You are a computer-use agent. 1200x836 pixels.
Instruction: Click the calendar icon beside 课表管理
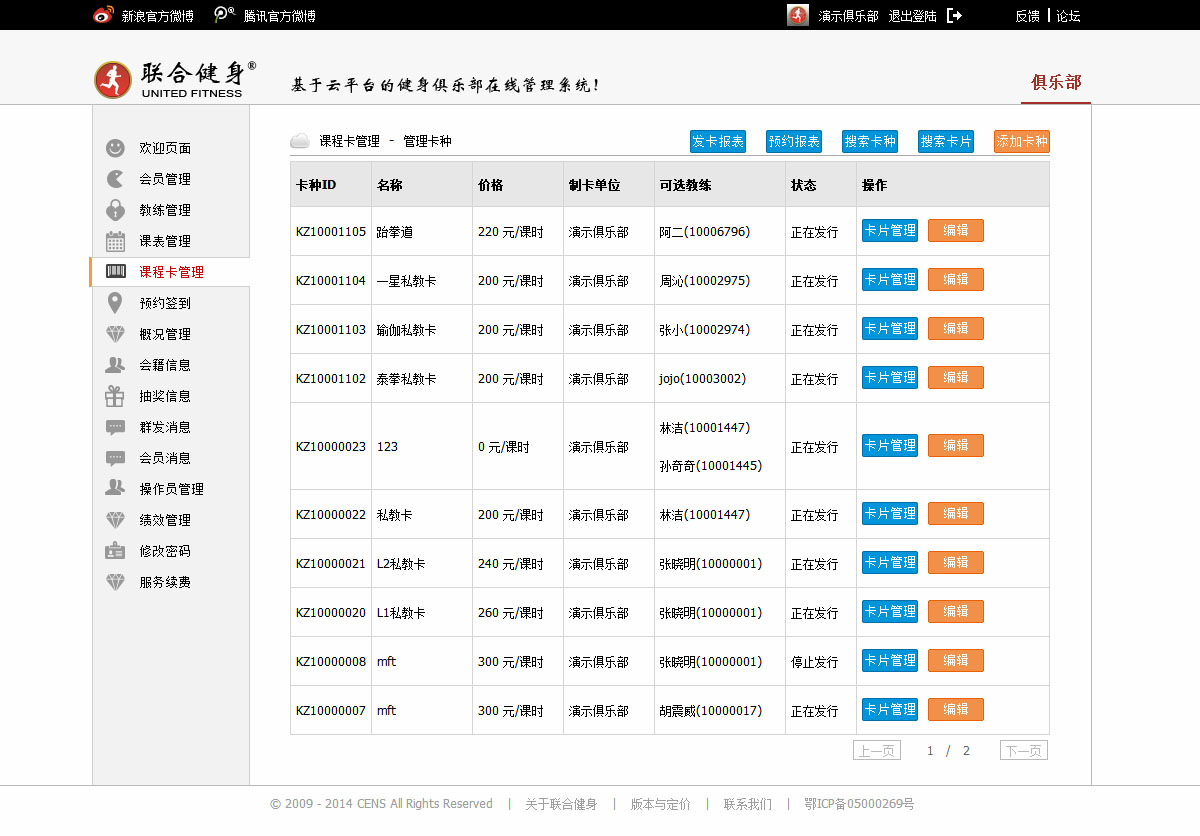click(116, 241)
